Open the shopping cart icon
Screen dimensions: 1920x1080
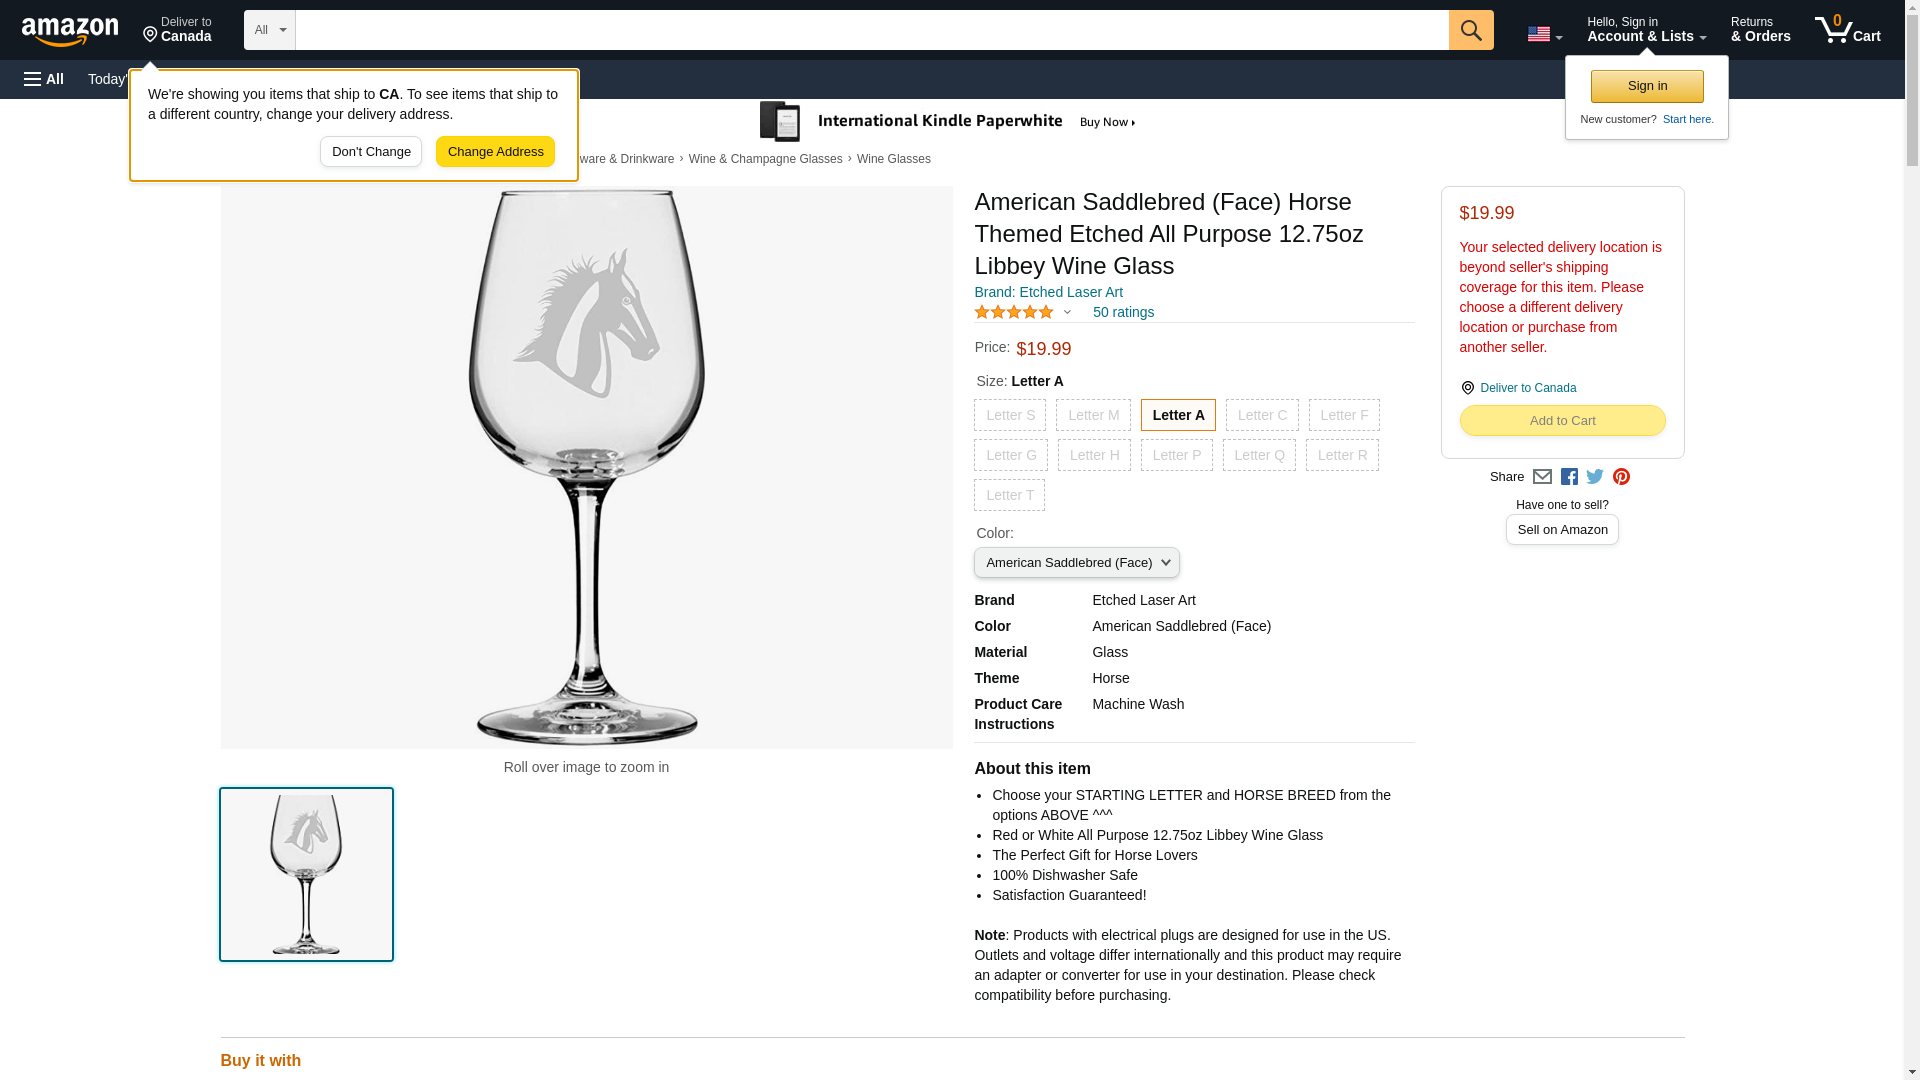[1847, 30]
